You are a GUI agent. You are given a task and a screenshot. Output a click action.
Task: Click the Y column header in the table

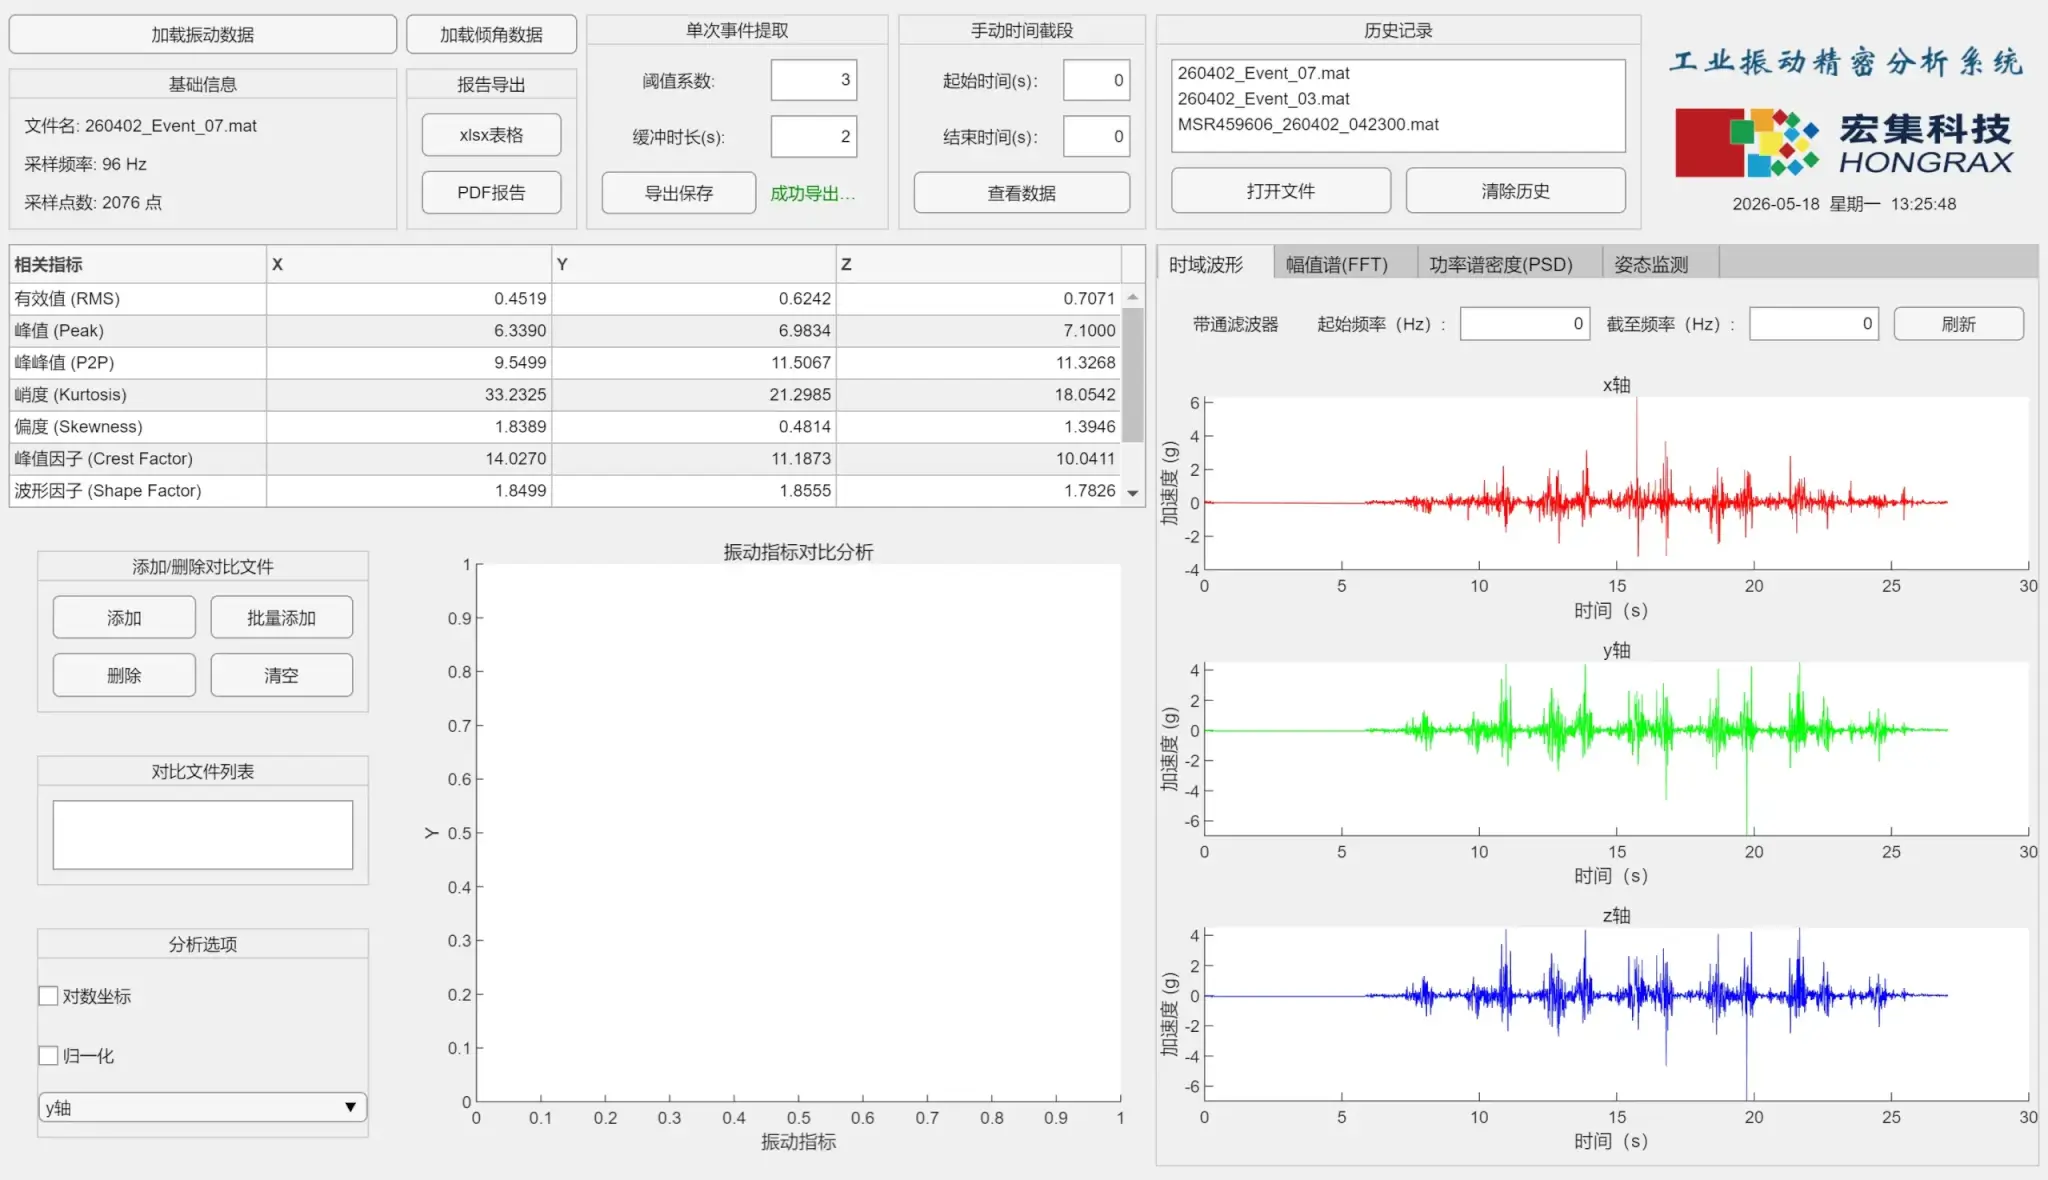pyautogui.click(x=694, y=264)
